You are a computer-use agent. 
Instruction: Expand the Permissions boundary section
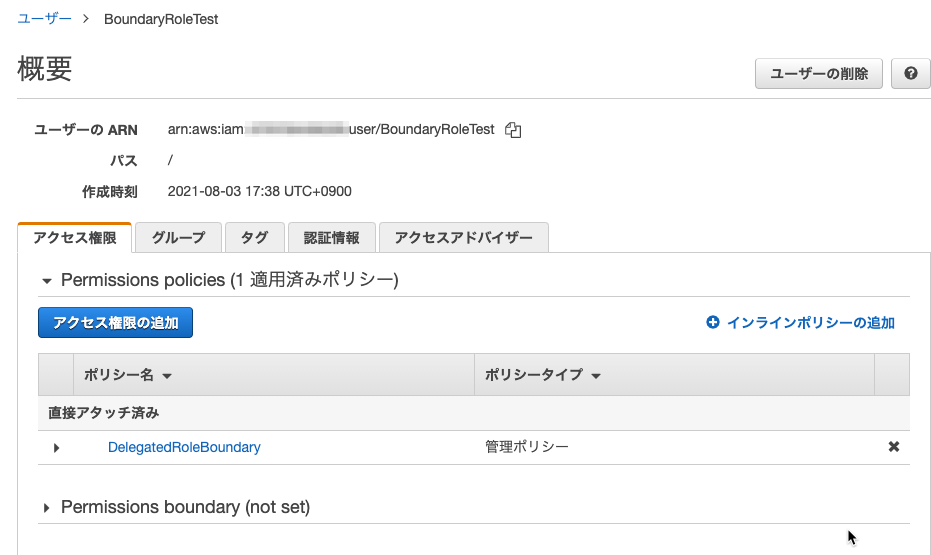(x=46, y=508)
